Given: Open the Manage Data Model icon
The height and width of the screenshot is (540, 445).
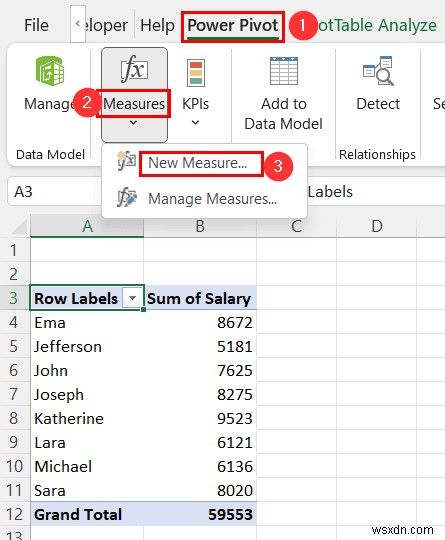Looking at the screenshot, I should click(50, 71).
